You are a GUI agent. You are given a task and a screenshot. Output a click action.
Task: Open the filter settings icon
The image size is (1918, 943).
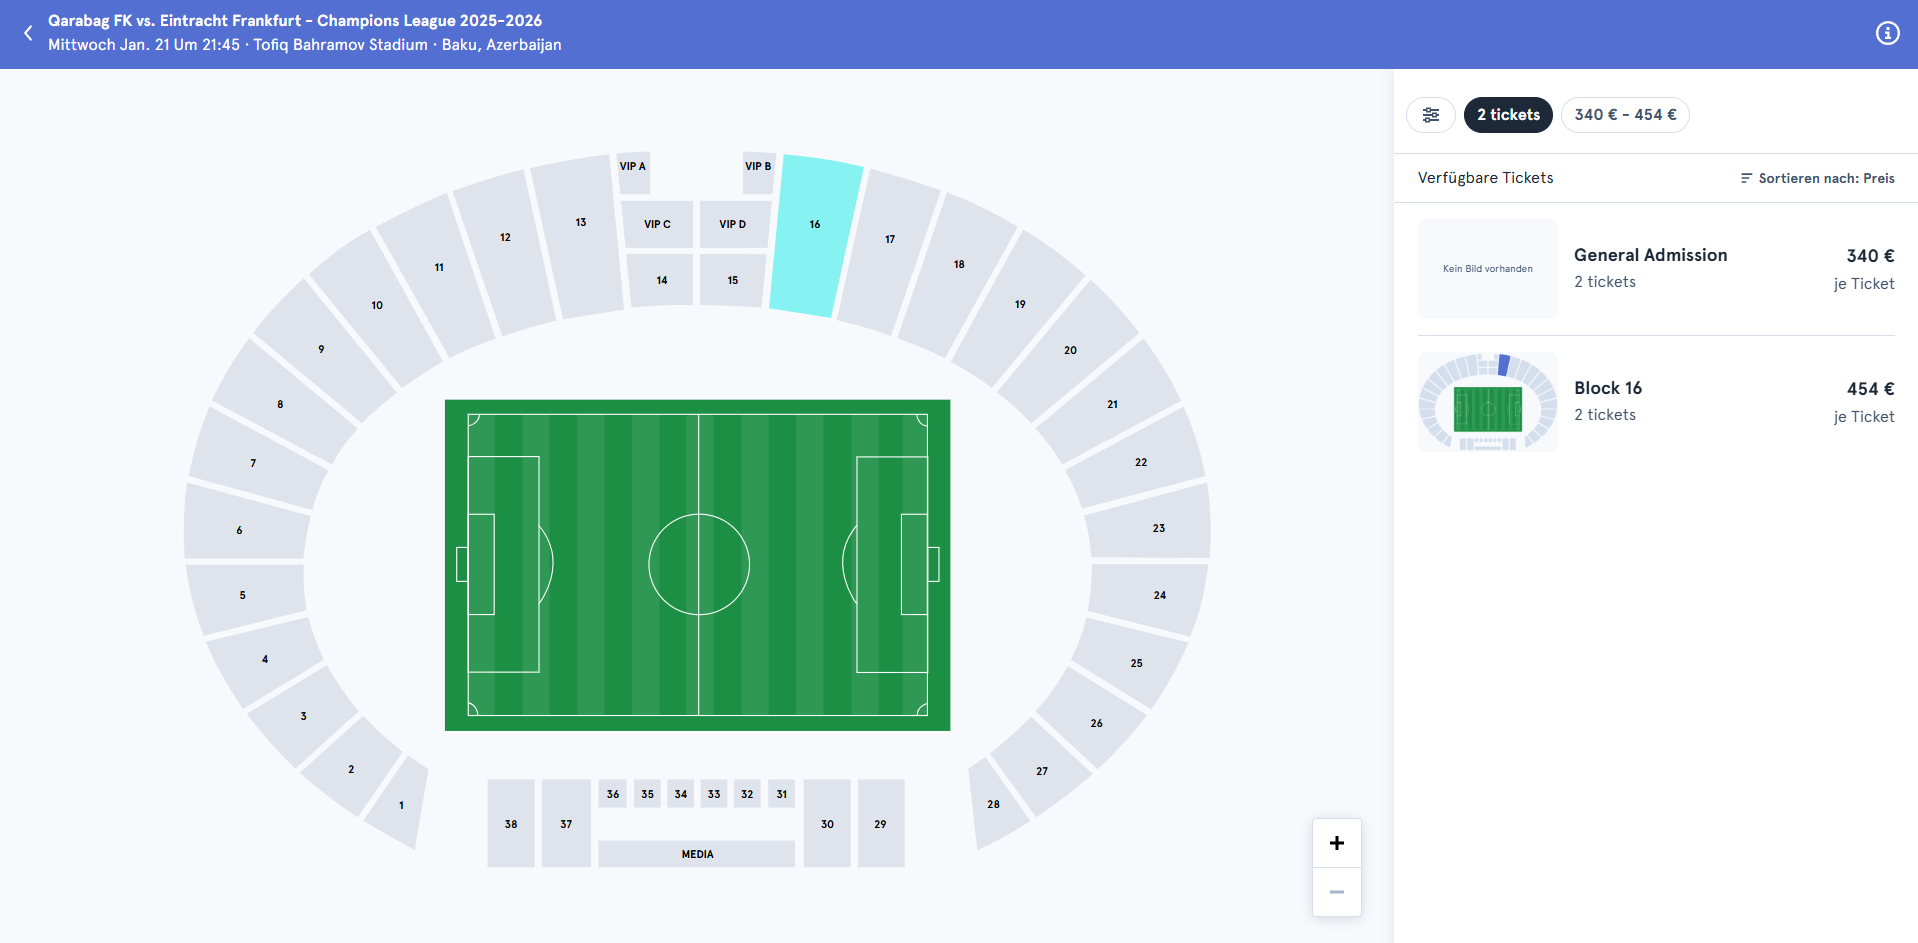[x=1431, y=115]
